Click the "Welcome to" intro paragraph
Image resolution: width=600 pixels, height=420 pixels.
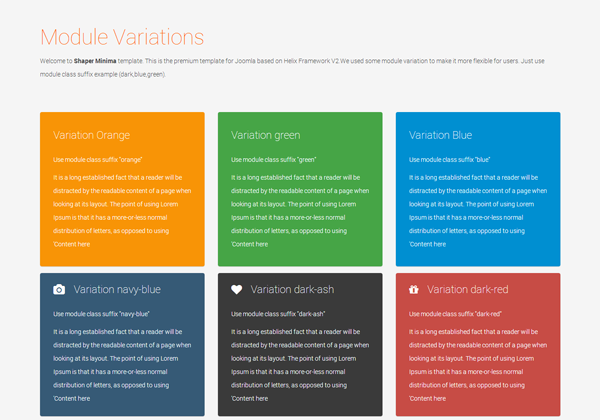(290, 67)
